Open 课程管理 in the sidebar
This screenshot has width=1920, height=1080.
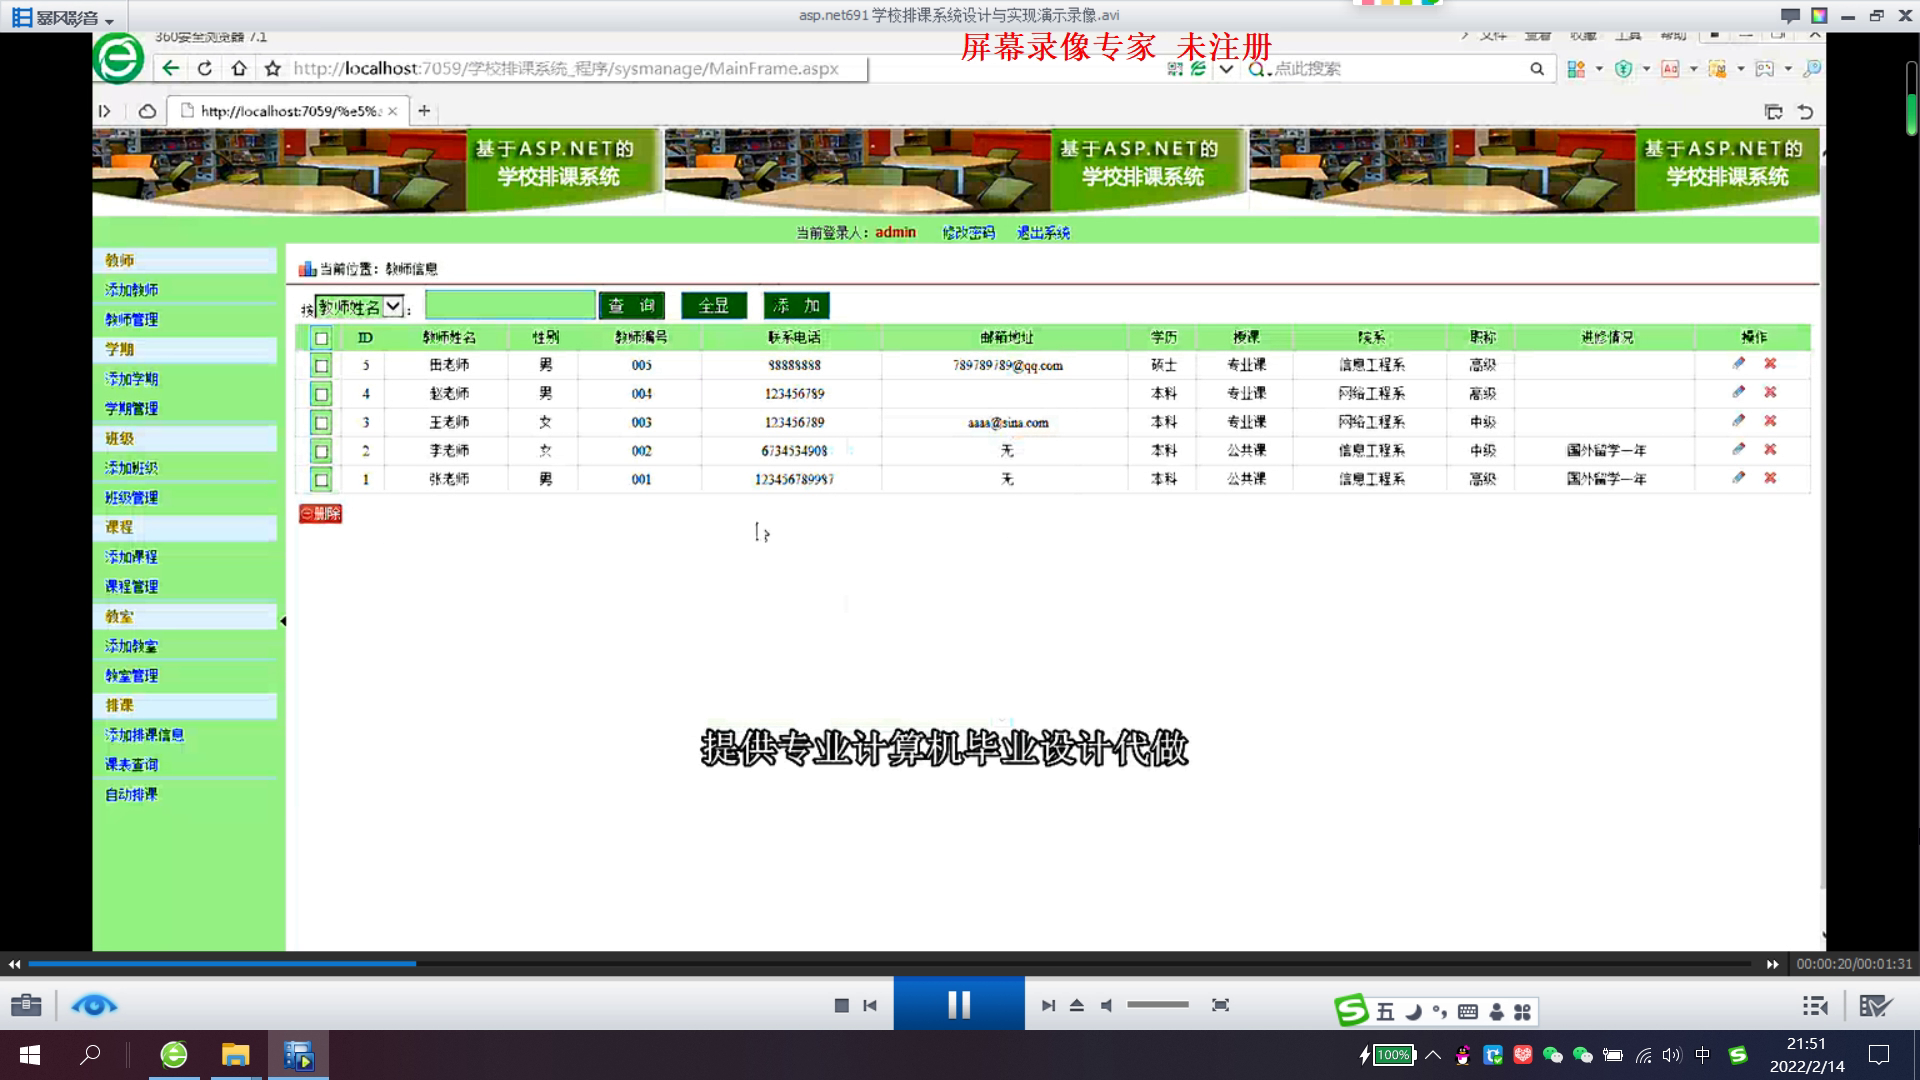132,587
